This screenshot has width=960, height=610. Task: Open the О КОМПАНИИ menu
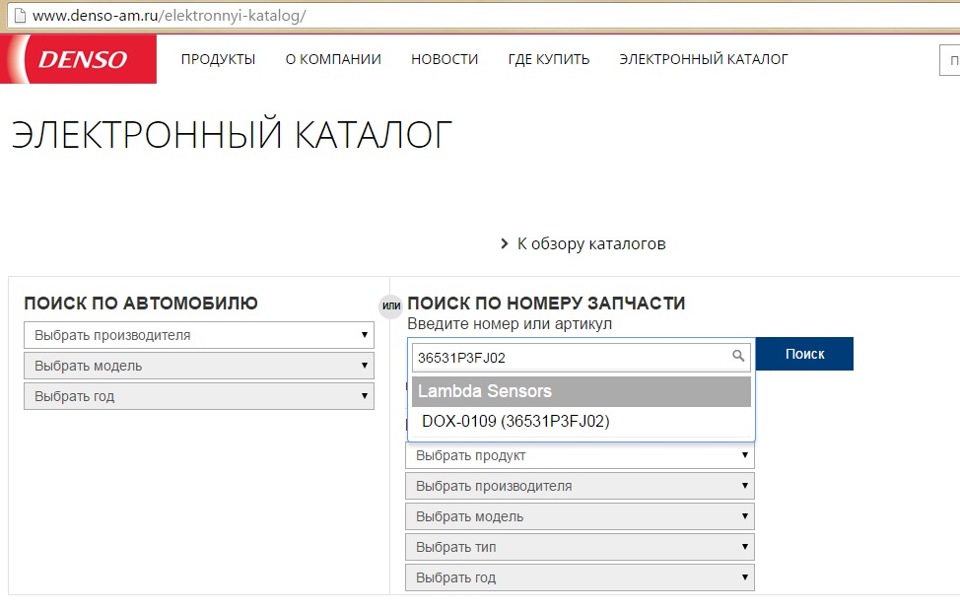(333, 59)
